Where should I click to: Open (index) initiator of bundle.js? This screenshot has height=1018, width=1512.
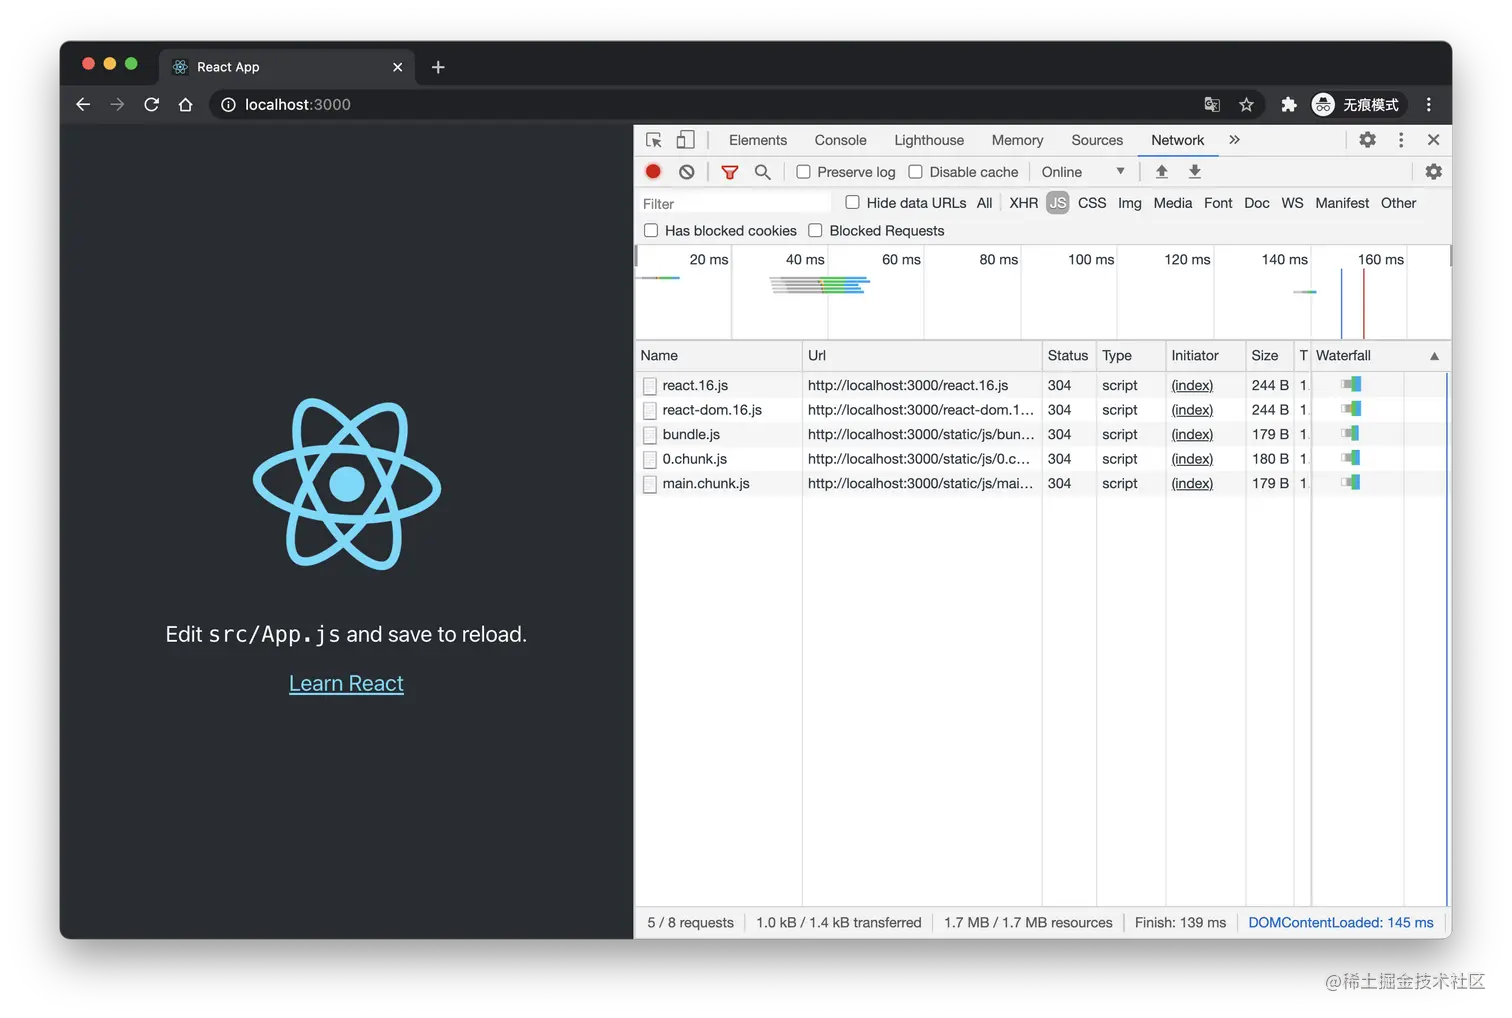(x=1192, y=435)
